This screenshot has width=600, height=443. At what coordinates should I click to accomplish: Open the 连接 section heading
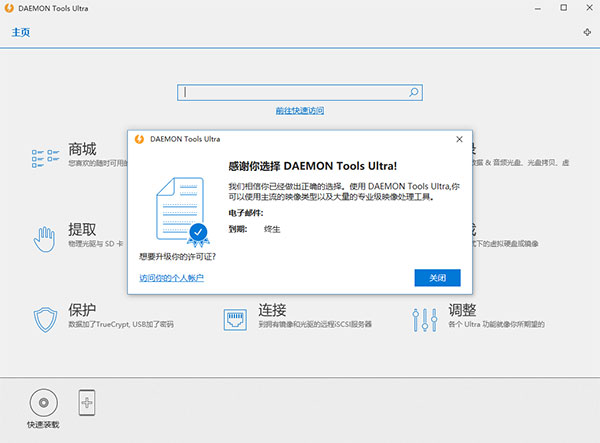click(x=272, y=310)
